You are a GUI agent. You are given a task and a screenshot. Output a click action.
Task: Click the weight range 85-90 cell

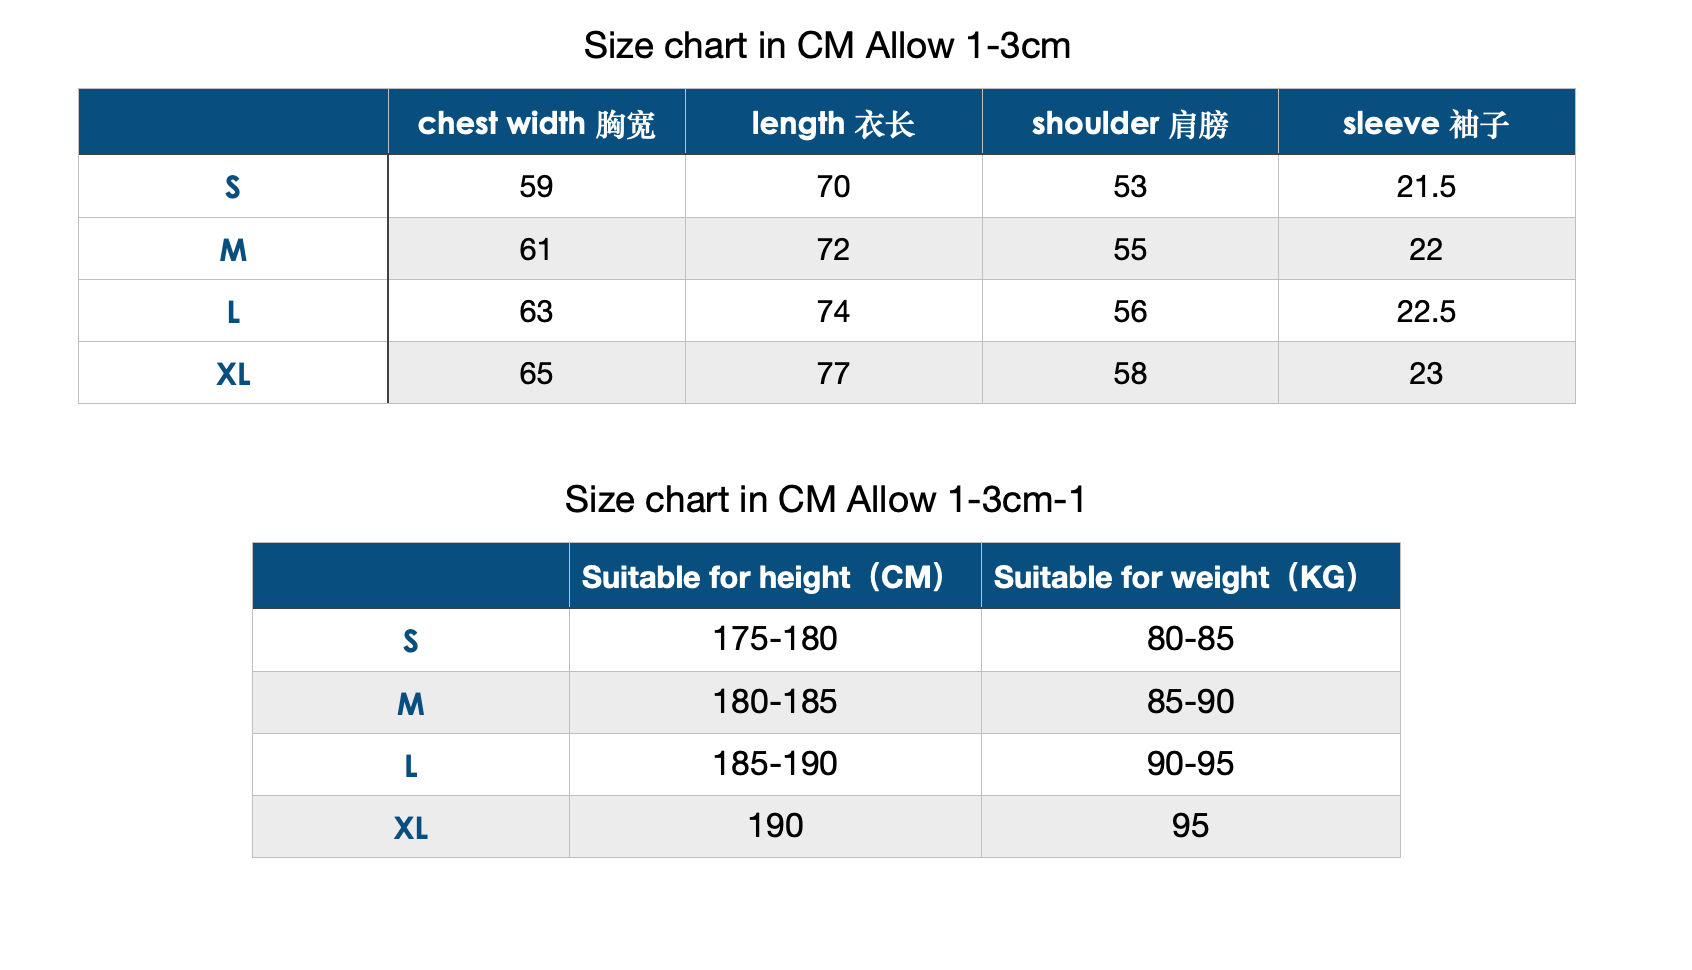point(1190,702)
